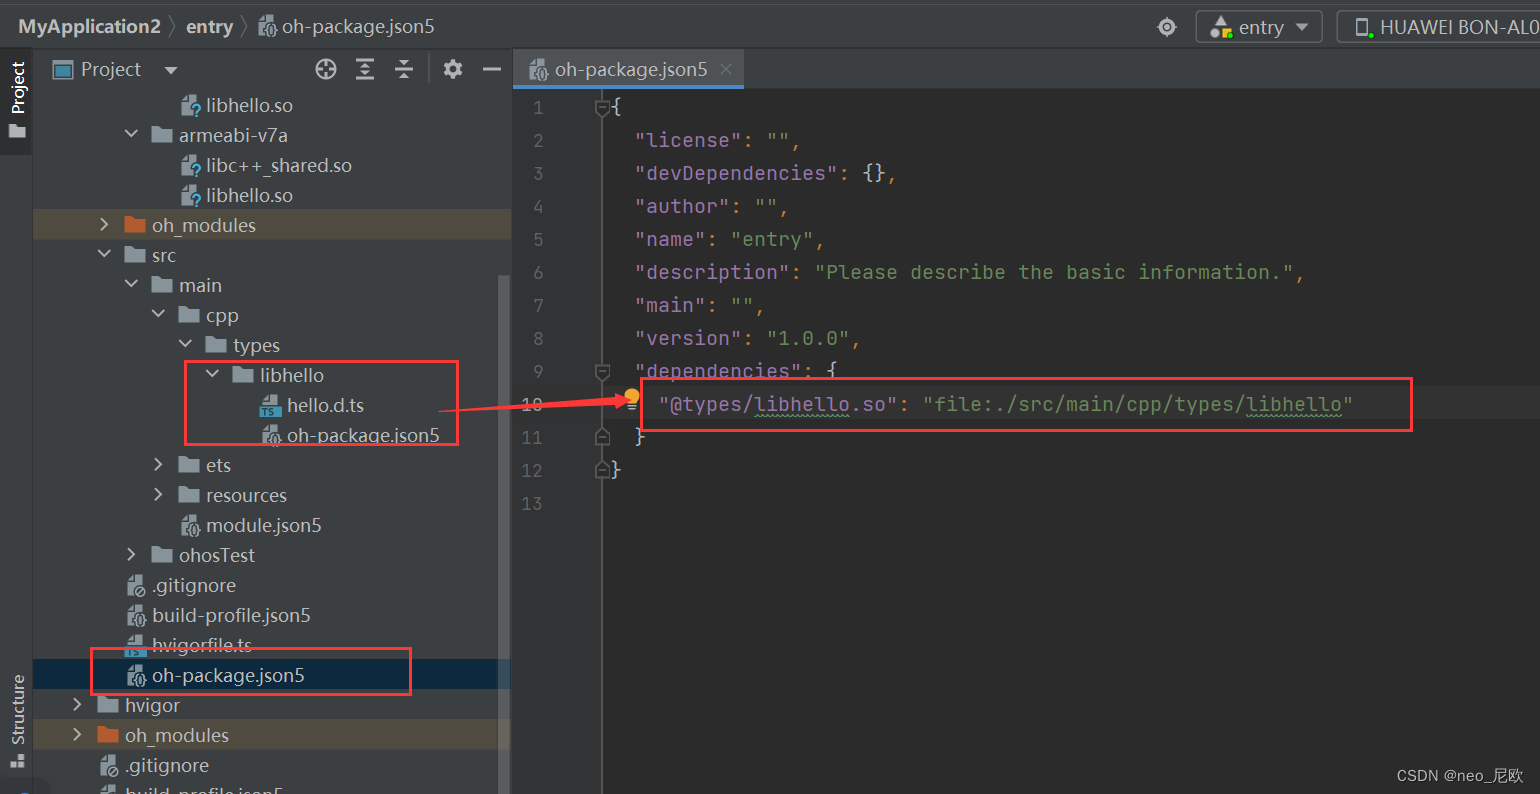Select the ets folder icon

(x=189, y=464)
